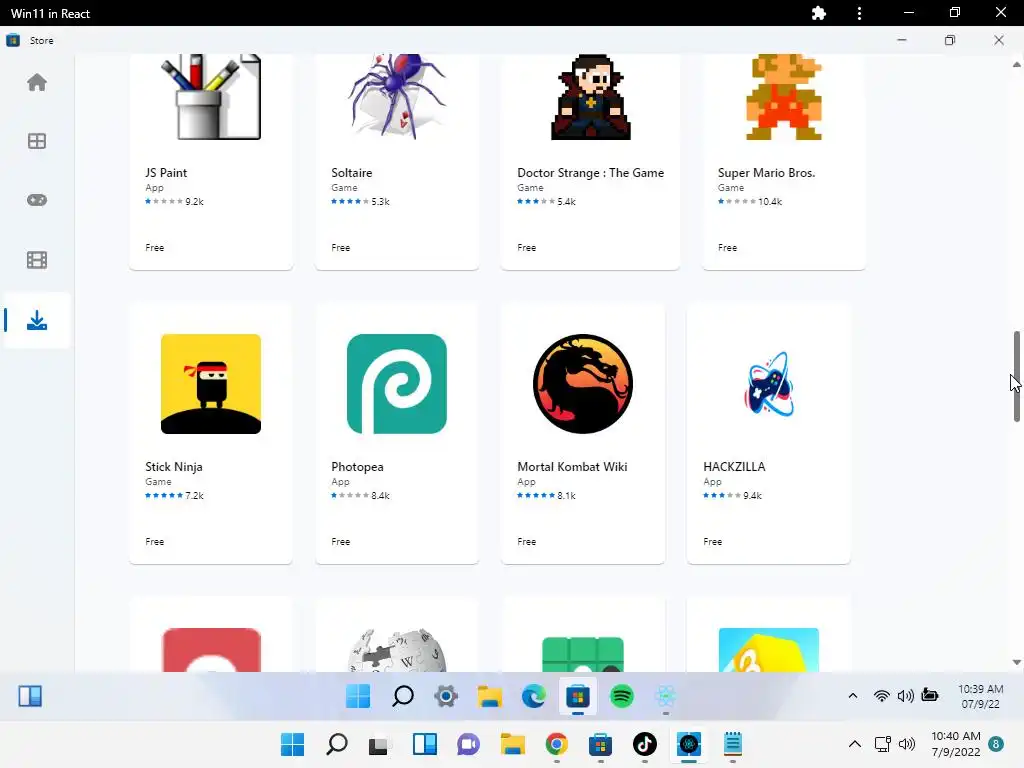Viewport: 1024px width, 768px height.
Task: Expand hidden tray icons in inner taskbar
Action: click(x=853, y=696)
